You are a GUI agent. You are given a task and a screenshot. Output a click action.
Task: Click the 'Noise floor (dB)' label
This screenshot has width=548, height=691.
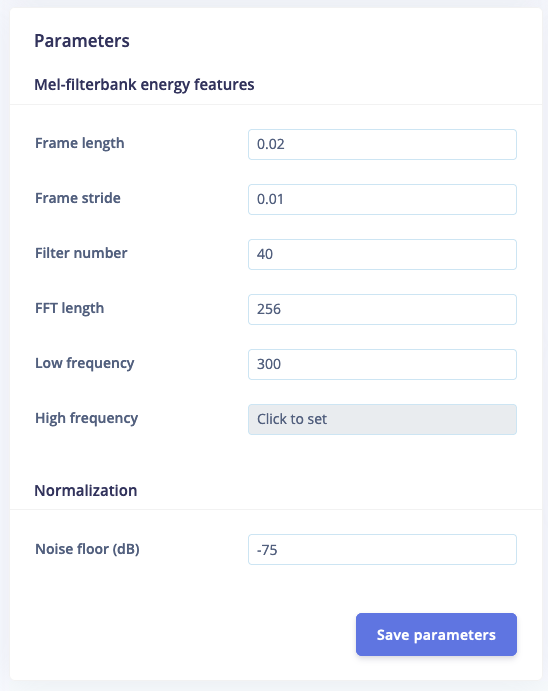(87, 549)
